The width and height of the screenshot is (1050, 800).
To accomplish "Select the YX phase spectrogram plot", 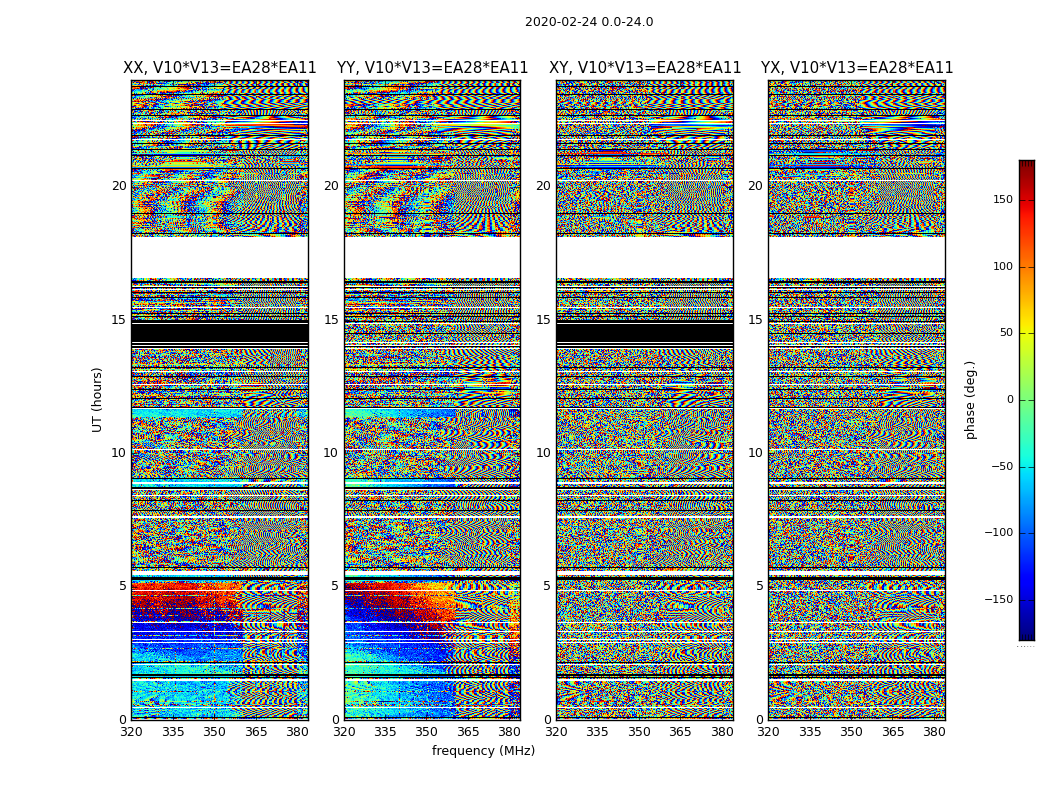I will pos(857,400).
